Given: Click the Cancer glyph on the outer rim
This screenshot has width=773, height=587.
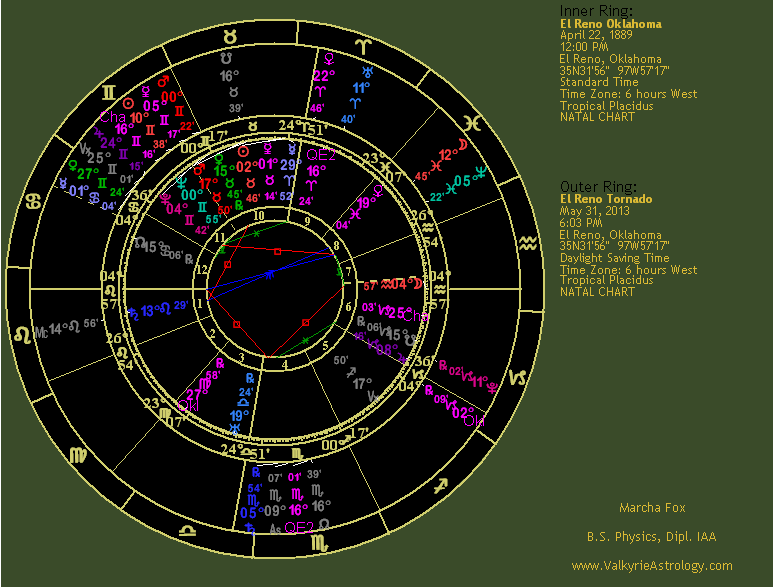Looking at the screenshot, I should [31, 201].
